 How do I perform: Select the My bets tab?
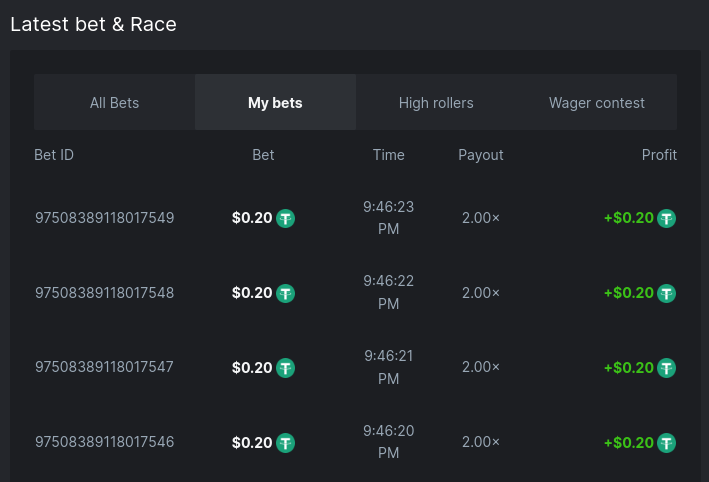(275, 103)
